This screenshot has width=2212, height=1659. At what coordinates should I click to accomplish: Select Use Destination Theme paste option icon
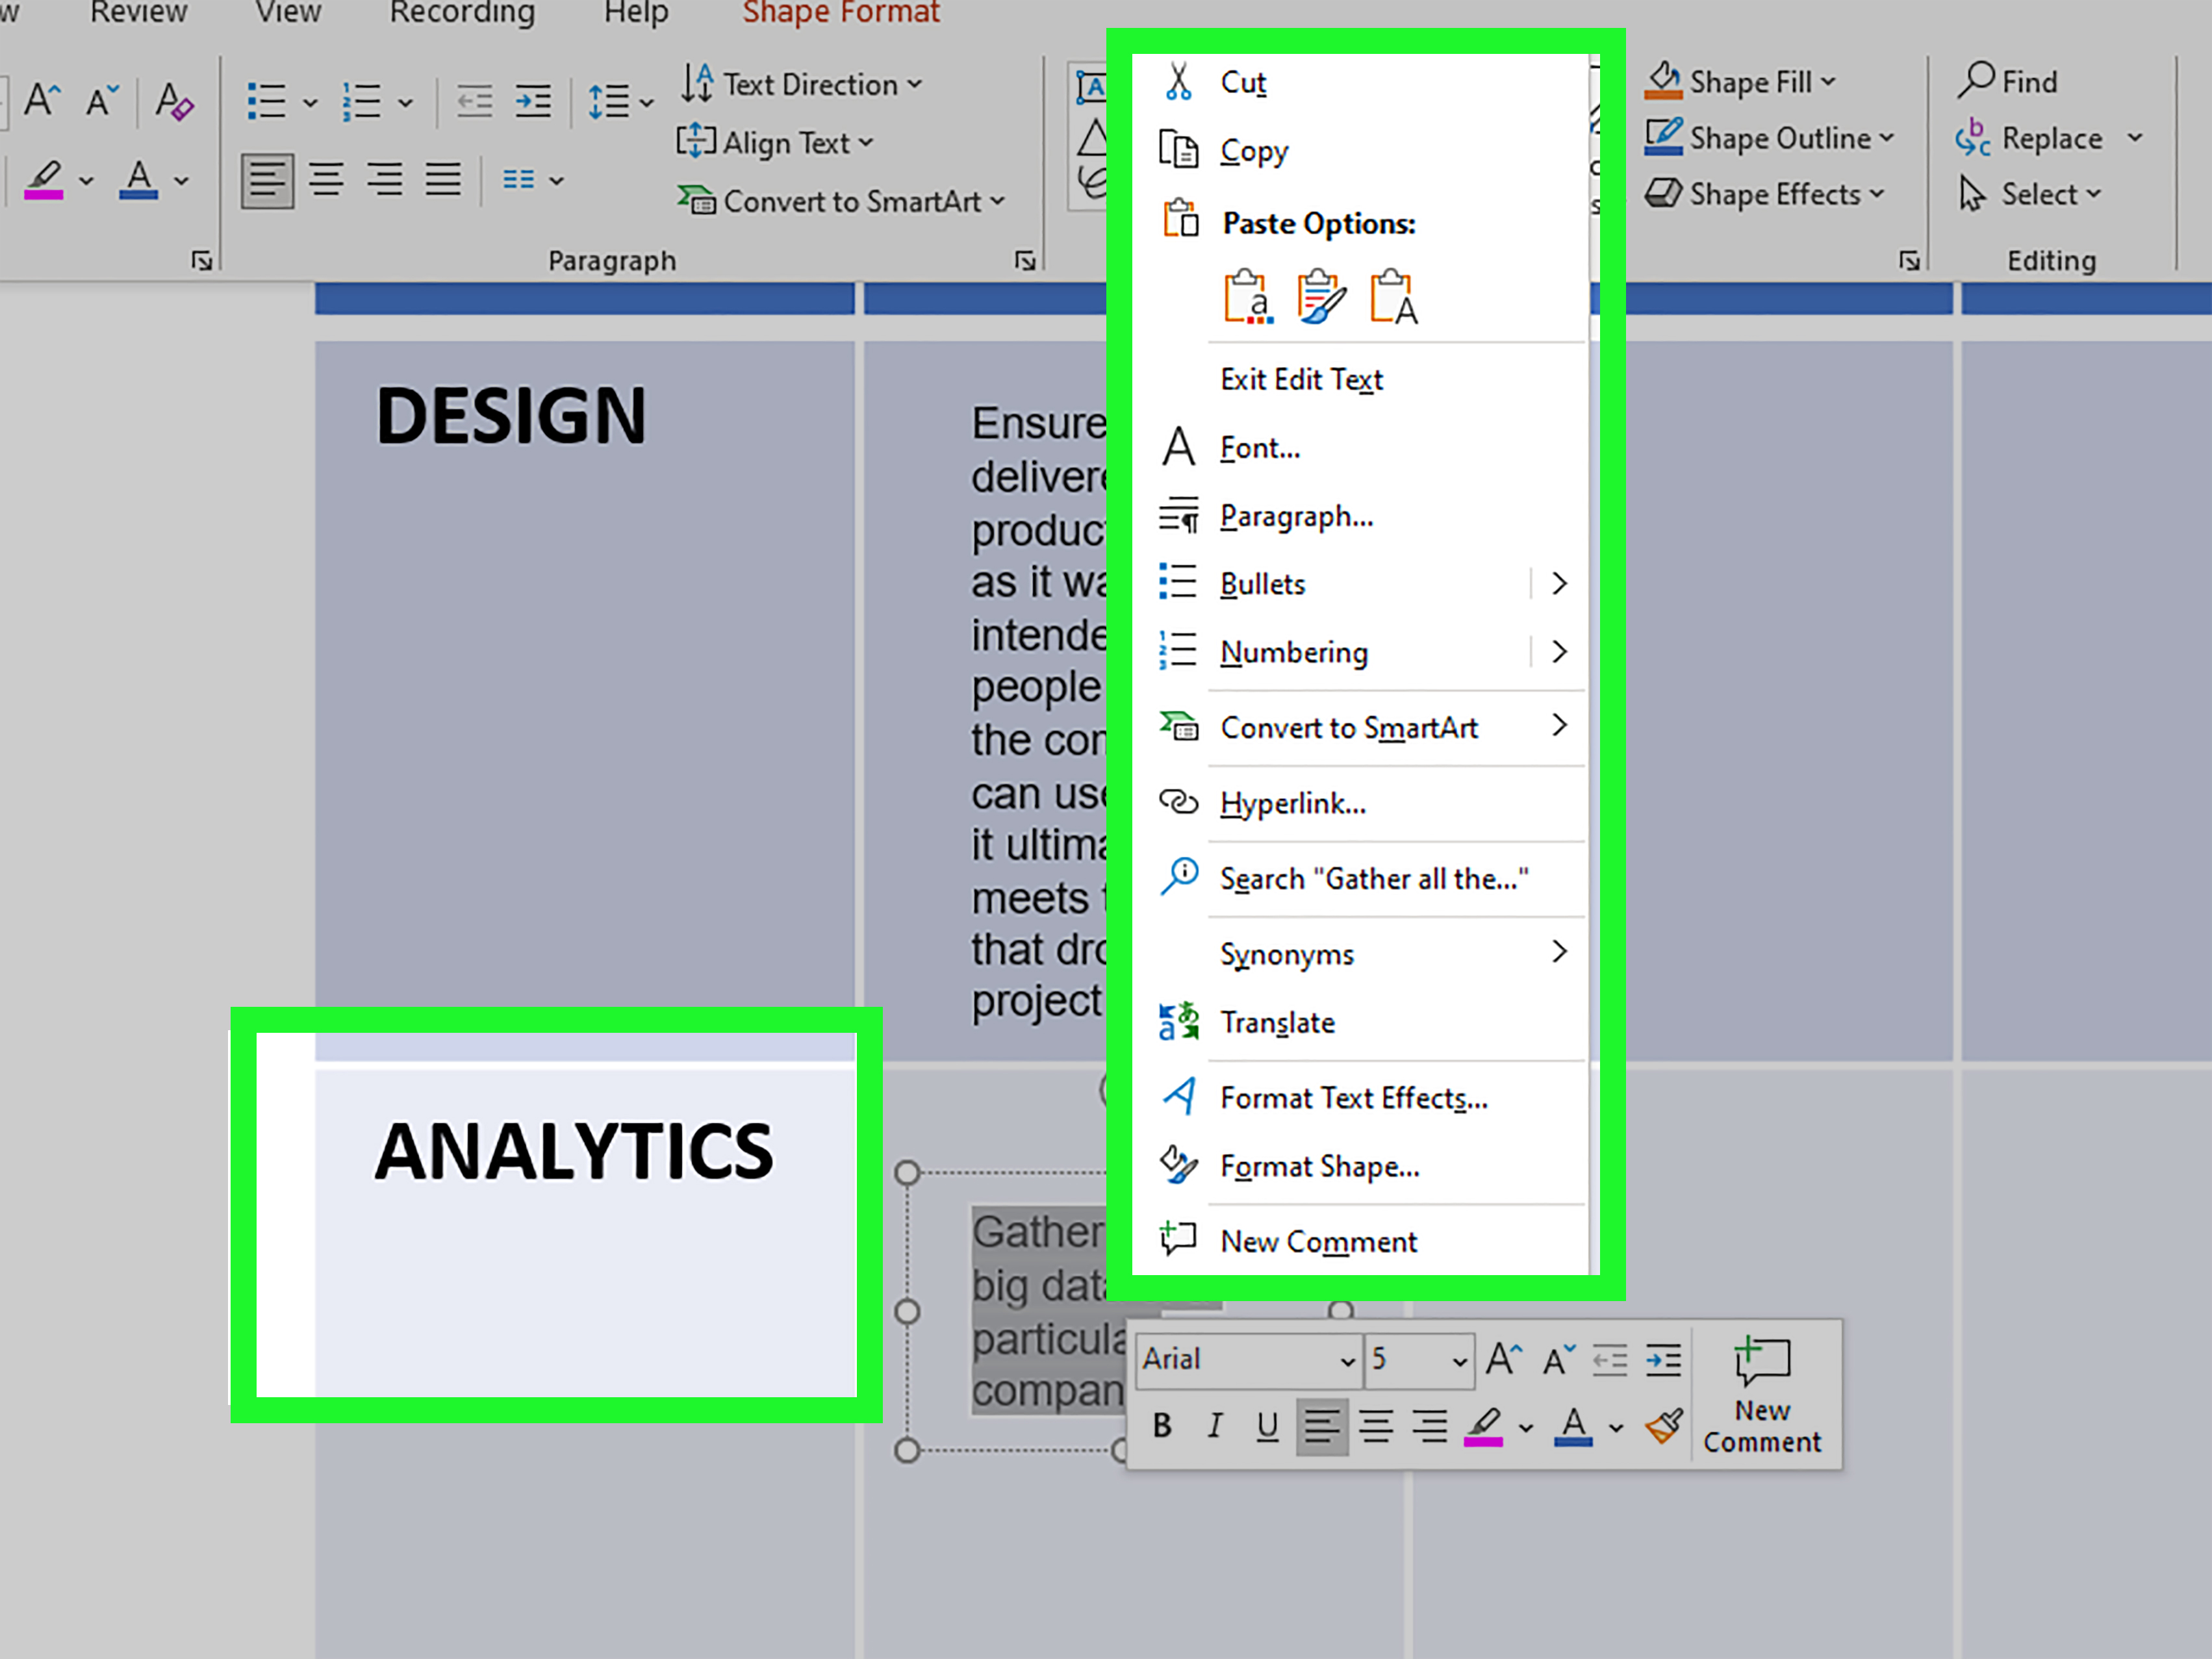pyautogui.click(x=1249, y=297)
